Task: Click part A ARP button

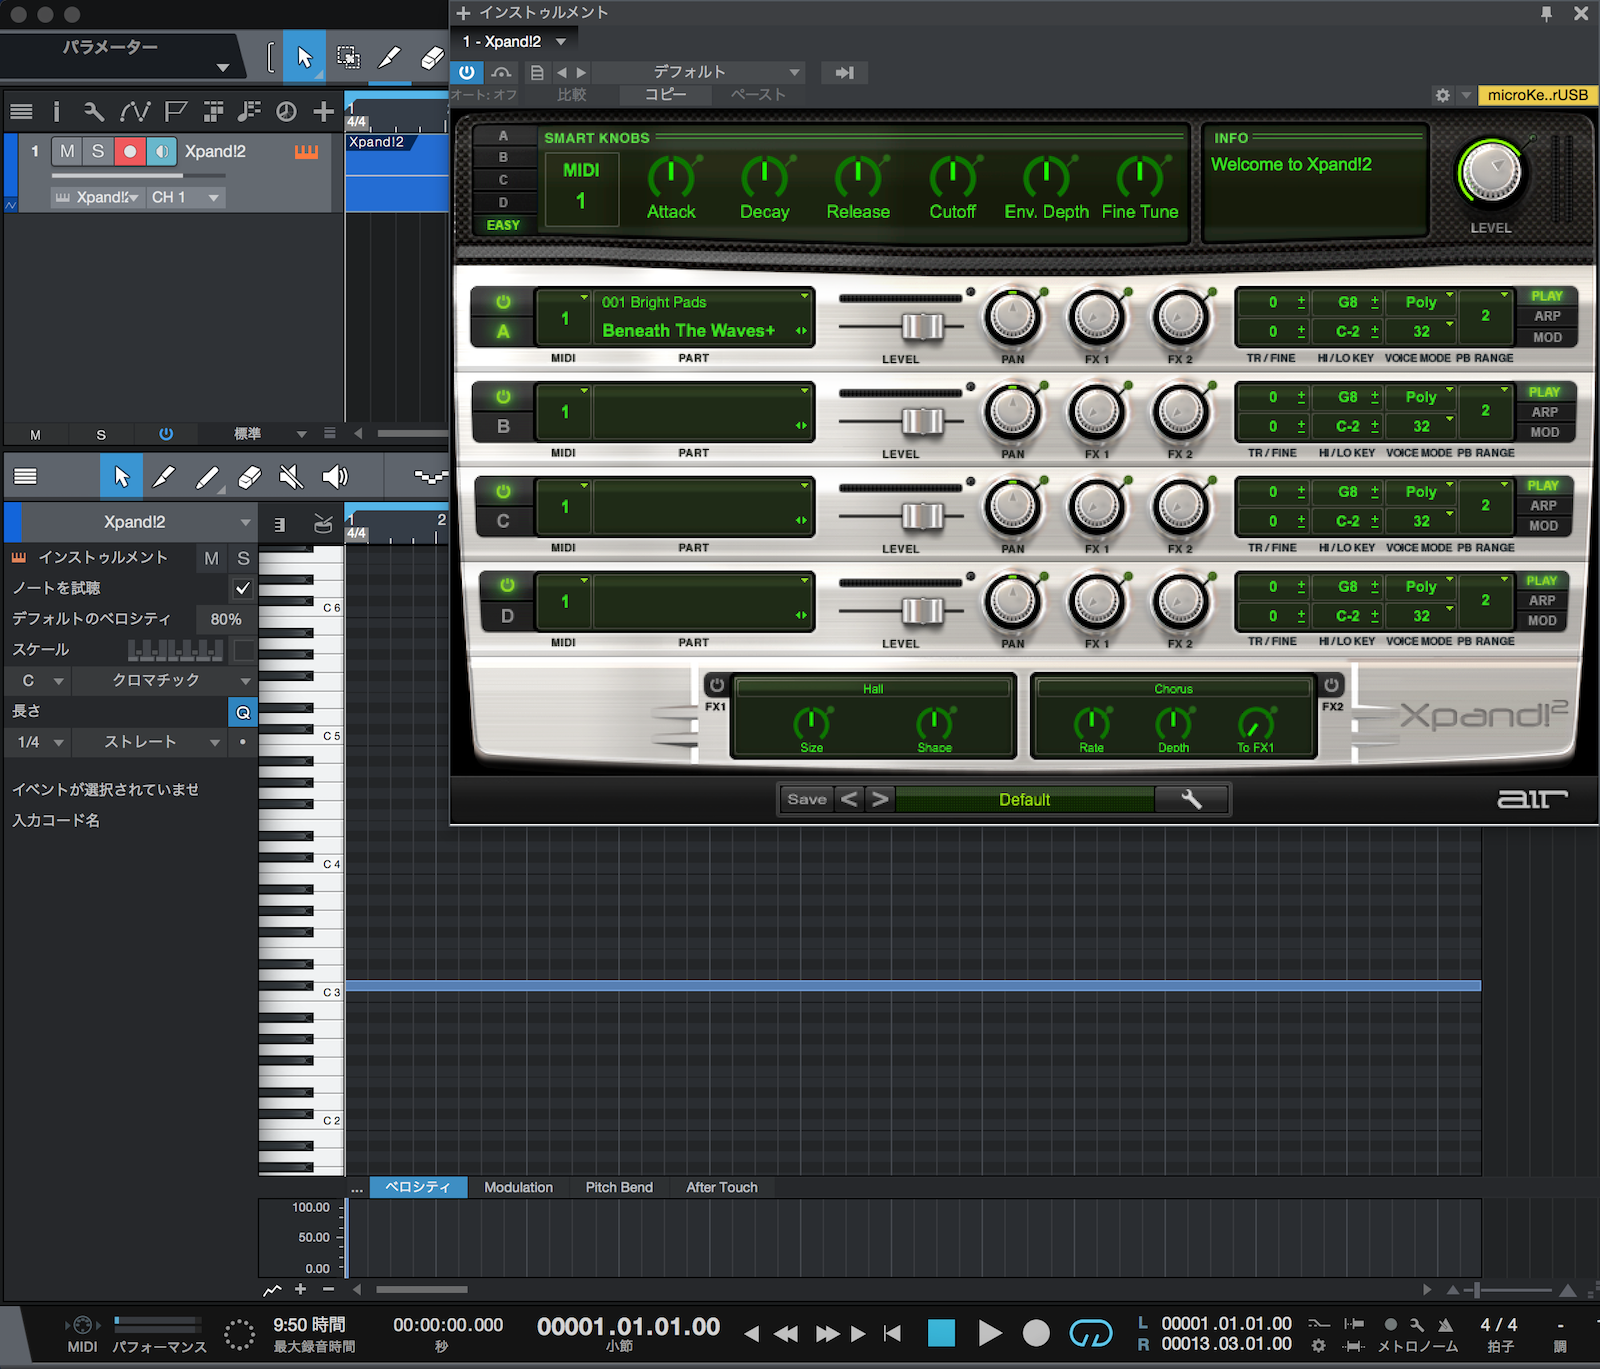Action: pyautogui.click(x=1546, y=316)
